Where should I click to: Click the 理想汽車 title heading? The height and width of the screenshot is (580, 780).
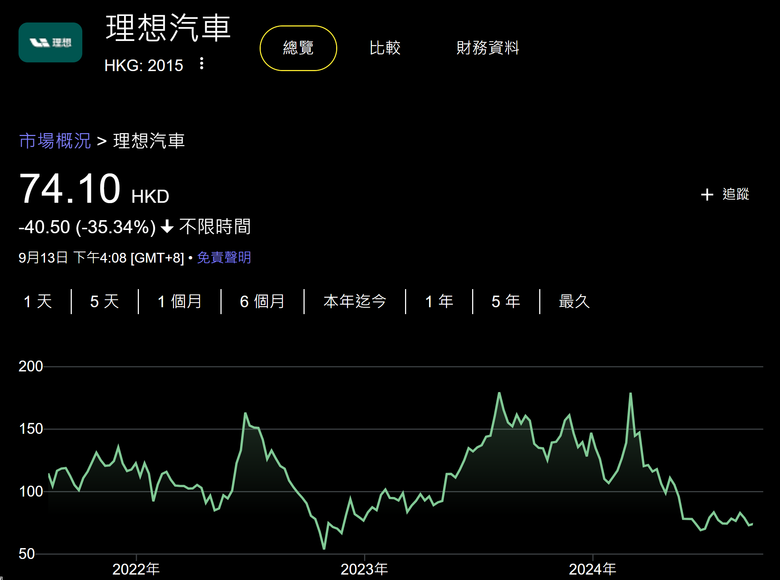click(168, 28)
